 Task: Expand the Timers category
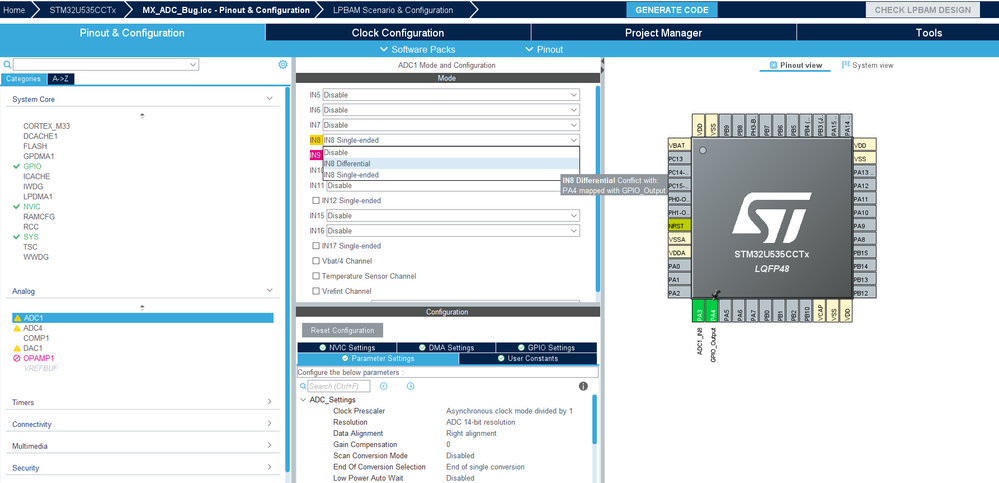tap(270, 402)
